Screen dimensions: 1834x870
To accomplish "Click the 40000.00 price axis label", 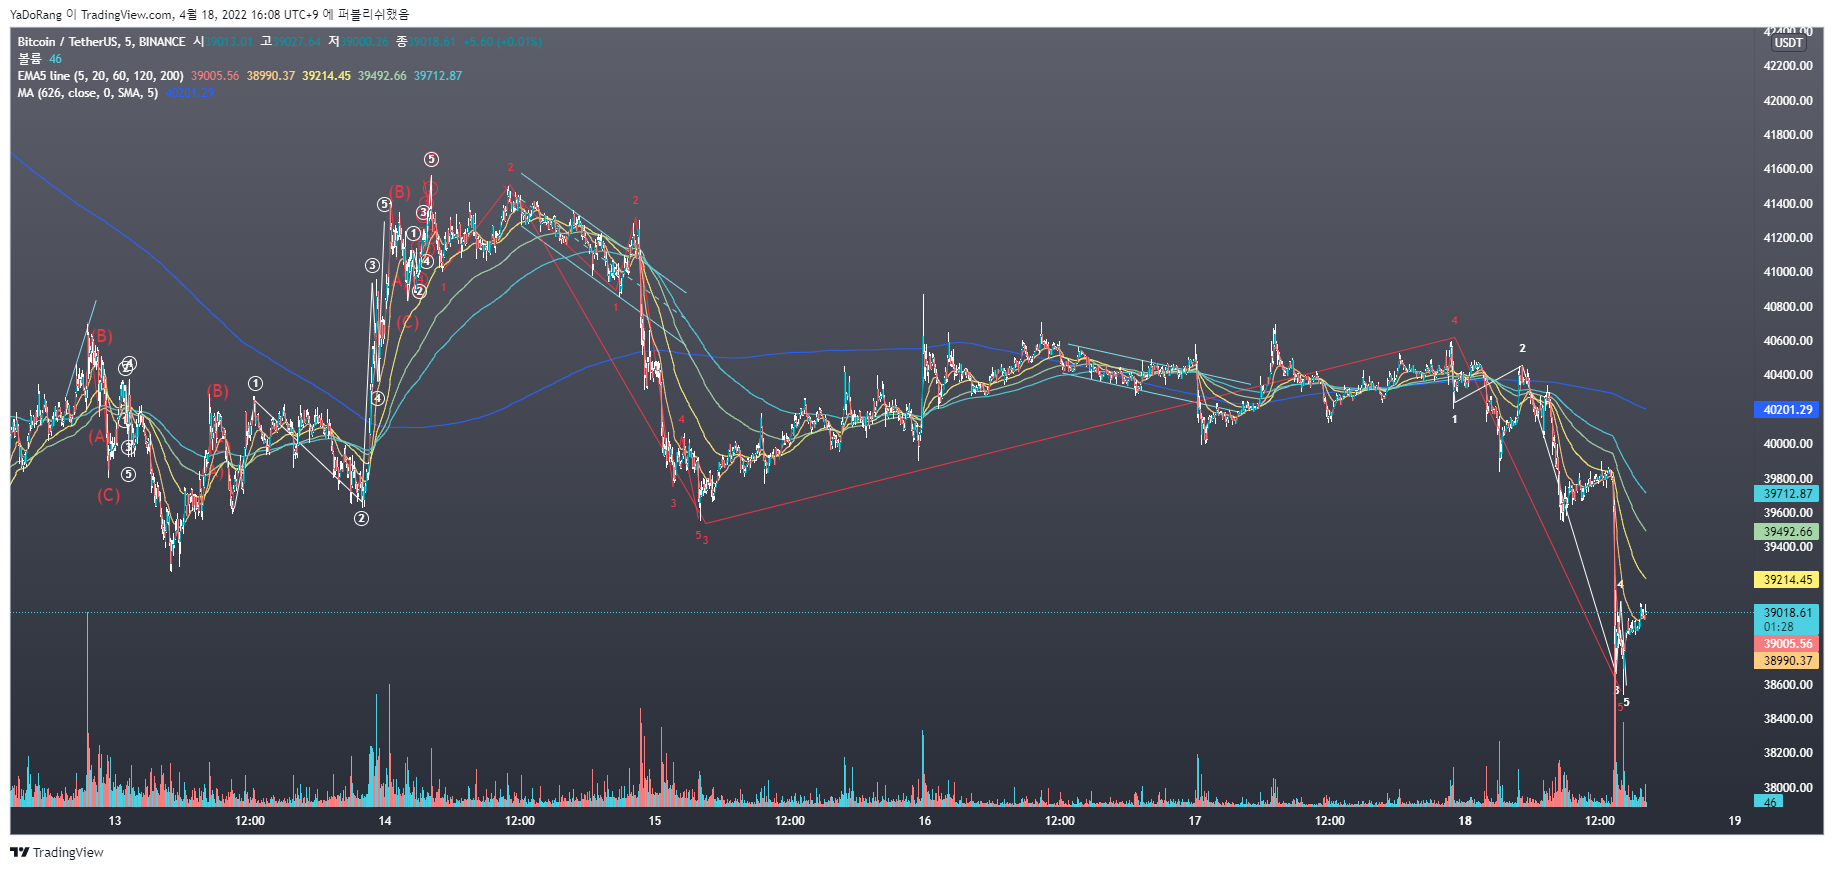I will click(x=1788, y=444).
